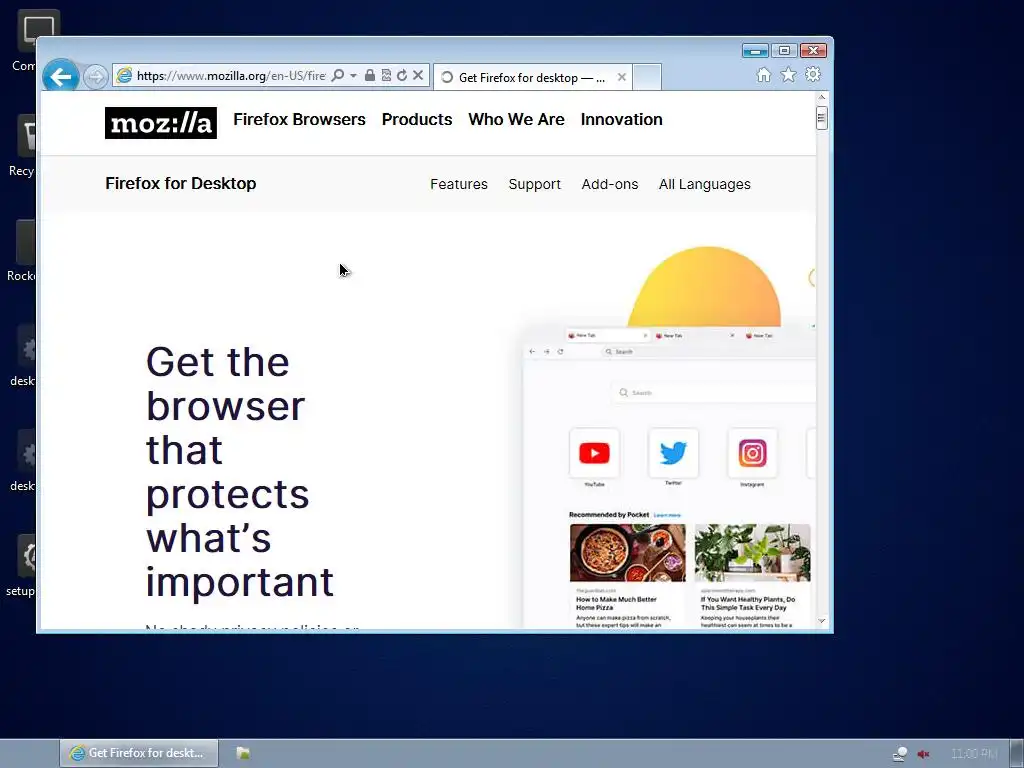The height and width of the screenshot is (768, 1024).
Task: Go to the Support link
Action: pyautogui.click(x=534, y=184)
